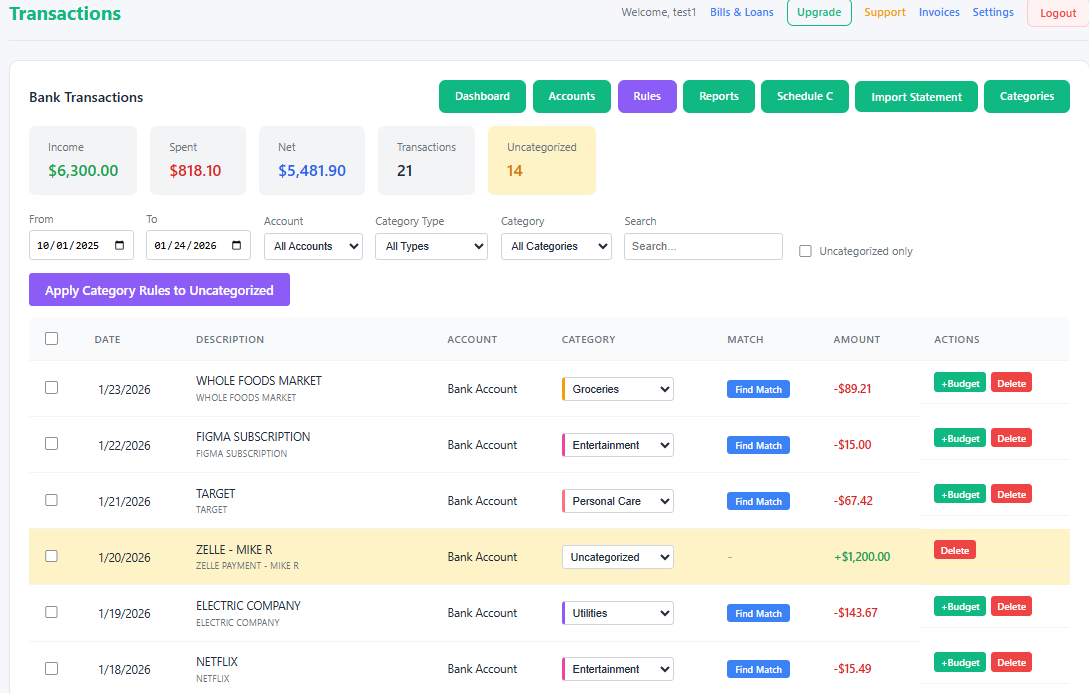Focus the Search transactions field

[x=703, y=247]
